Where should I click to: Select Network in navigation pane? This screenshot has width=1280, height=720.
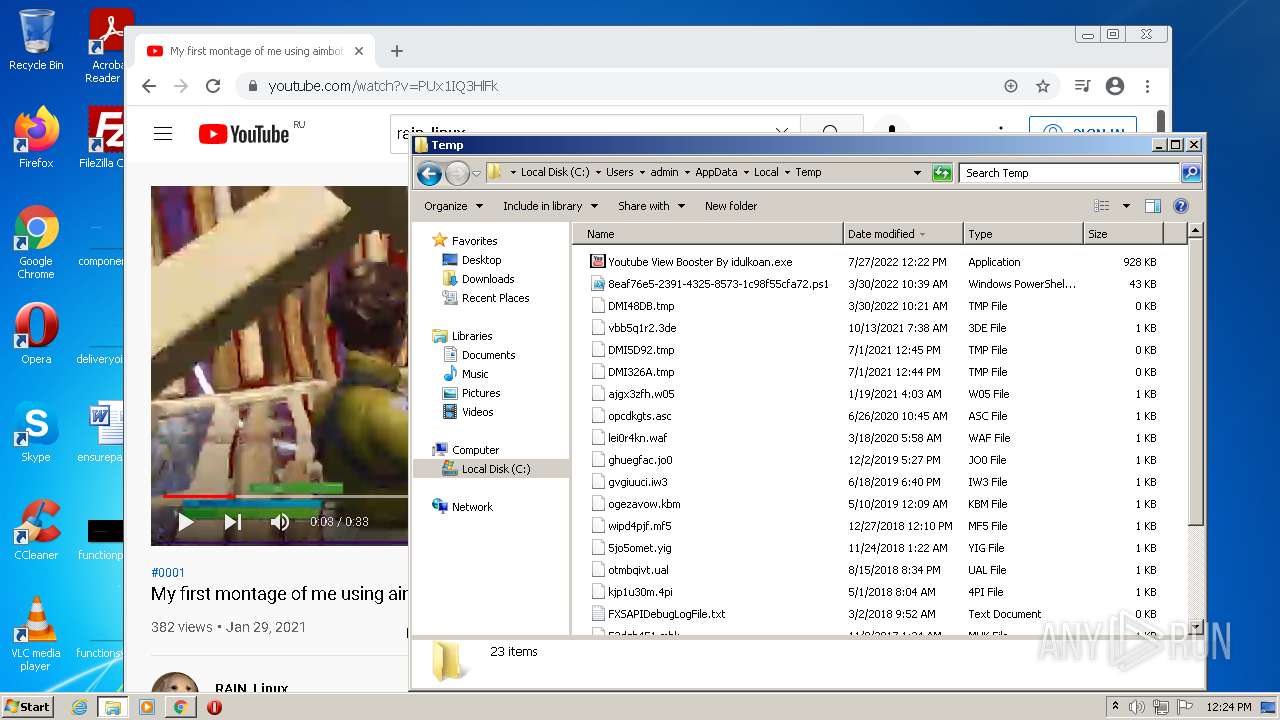[472, 507]
